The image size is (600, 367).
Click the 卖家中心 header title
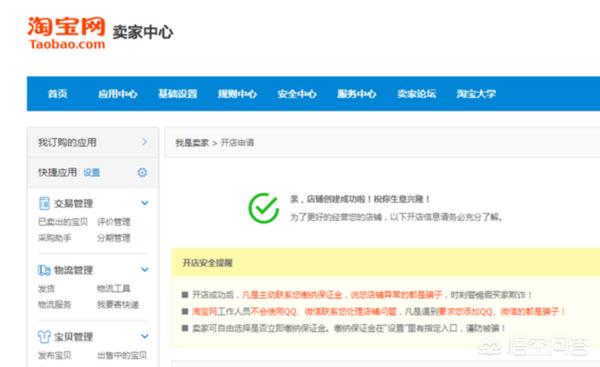pos(143,32)
